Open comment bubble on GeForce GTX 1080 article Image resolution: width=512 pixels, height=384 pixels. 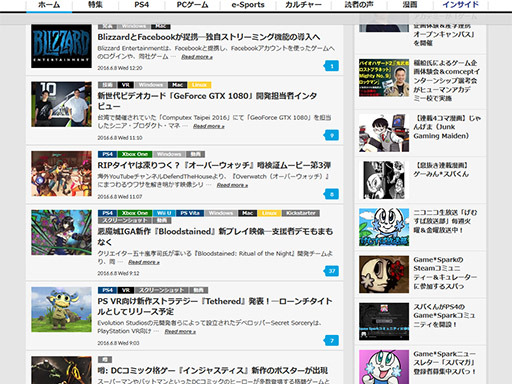pos(331,135)
